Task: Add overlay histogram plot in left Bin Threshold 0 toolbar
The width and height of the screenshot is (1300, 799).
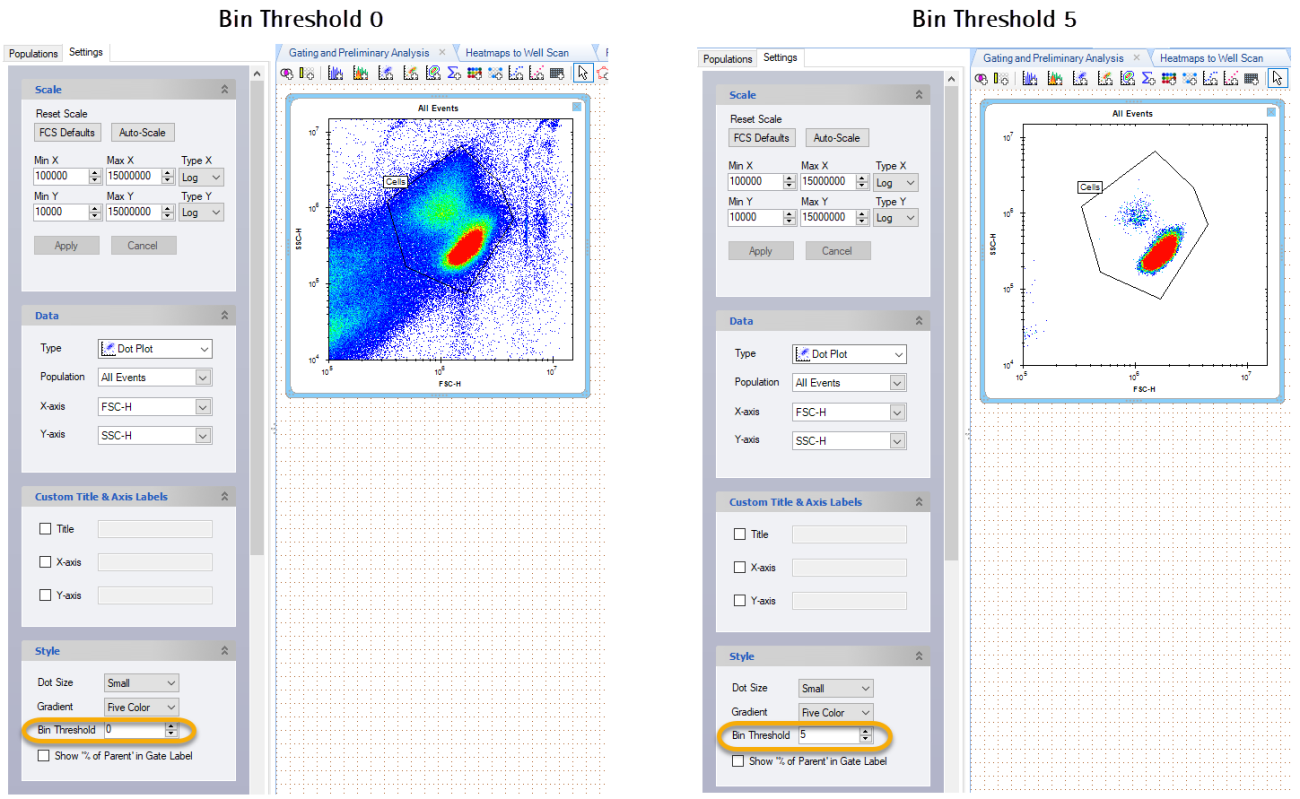Action: (x=360, y=73)
